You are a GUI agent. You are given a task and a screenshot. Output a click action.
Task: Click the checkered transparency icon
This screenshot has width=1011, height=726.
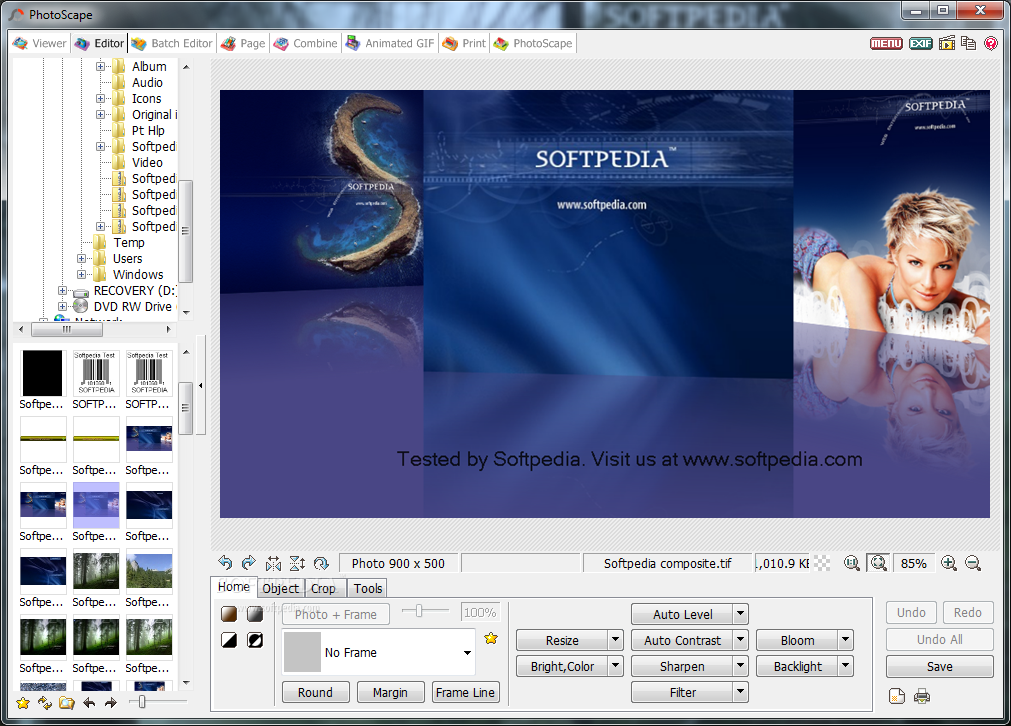[821, 563]
